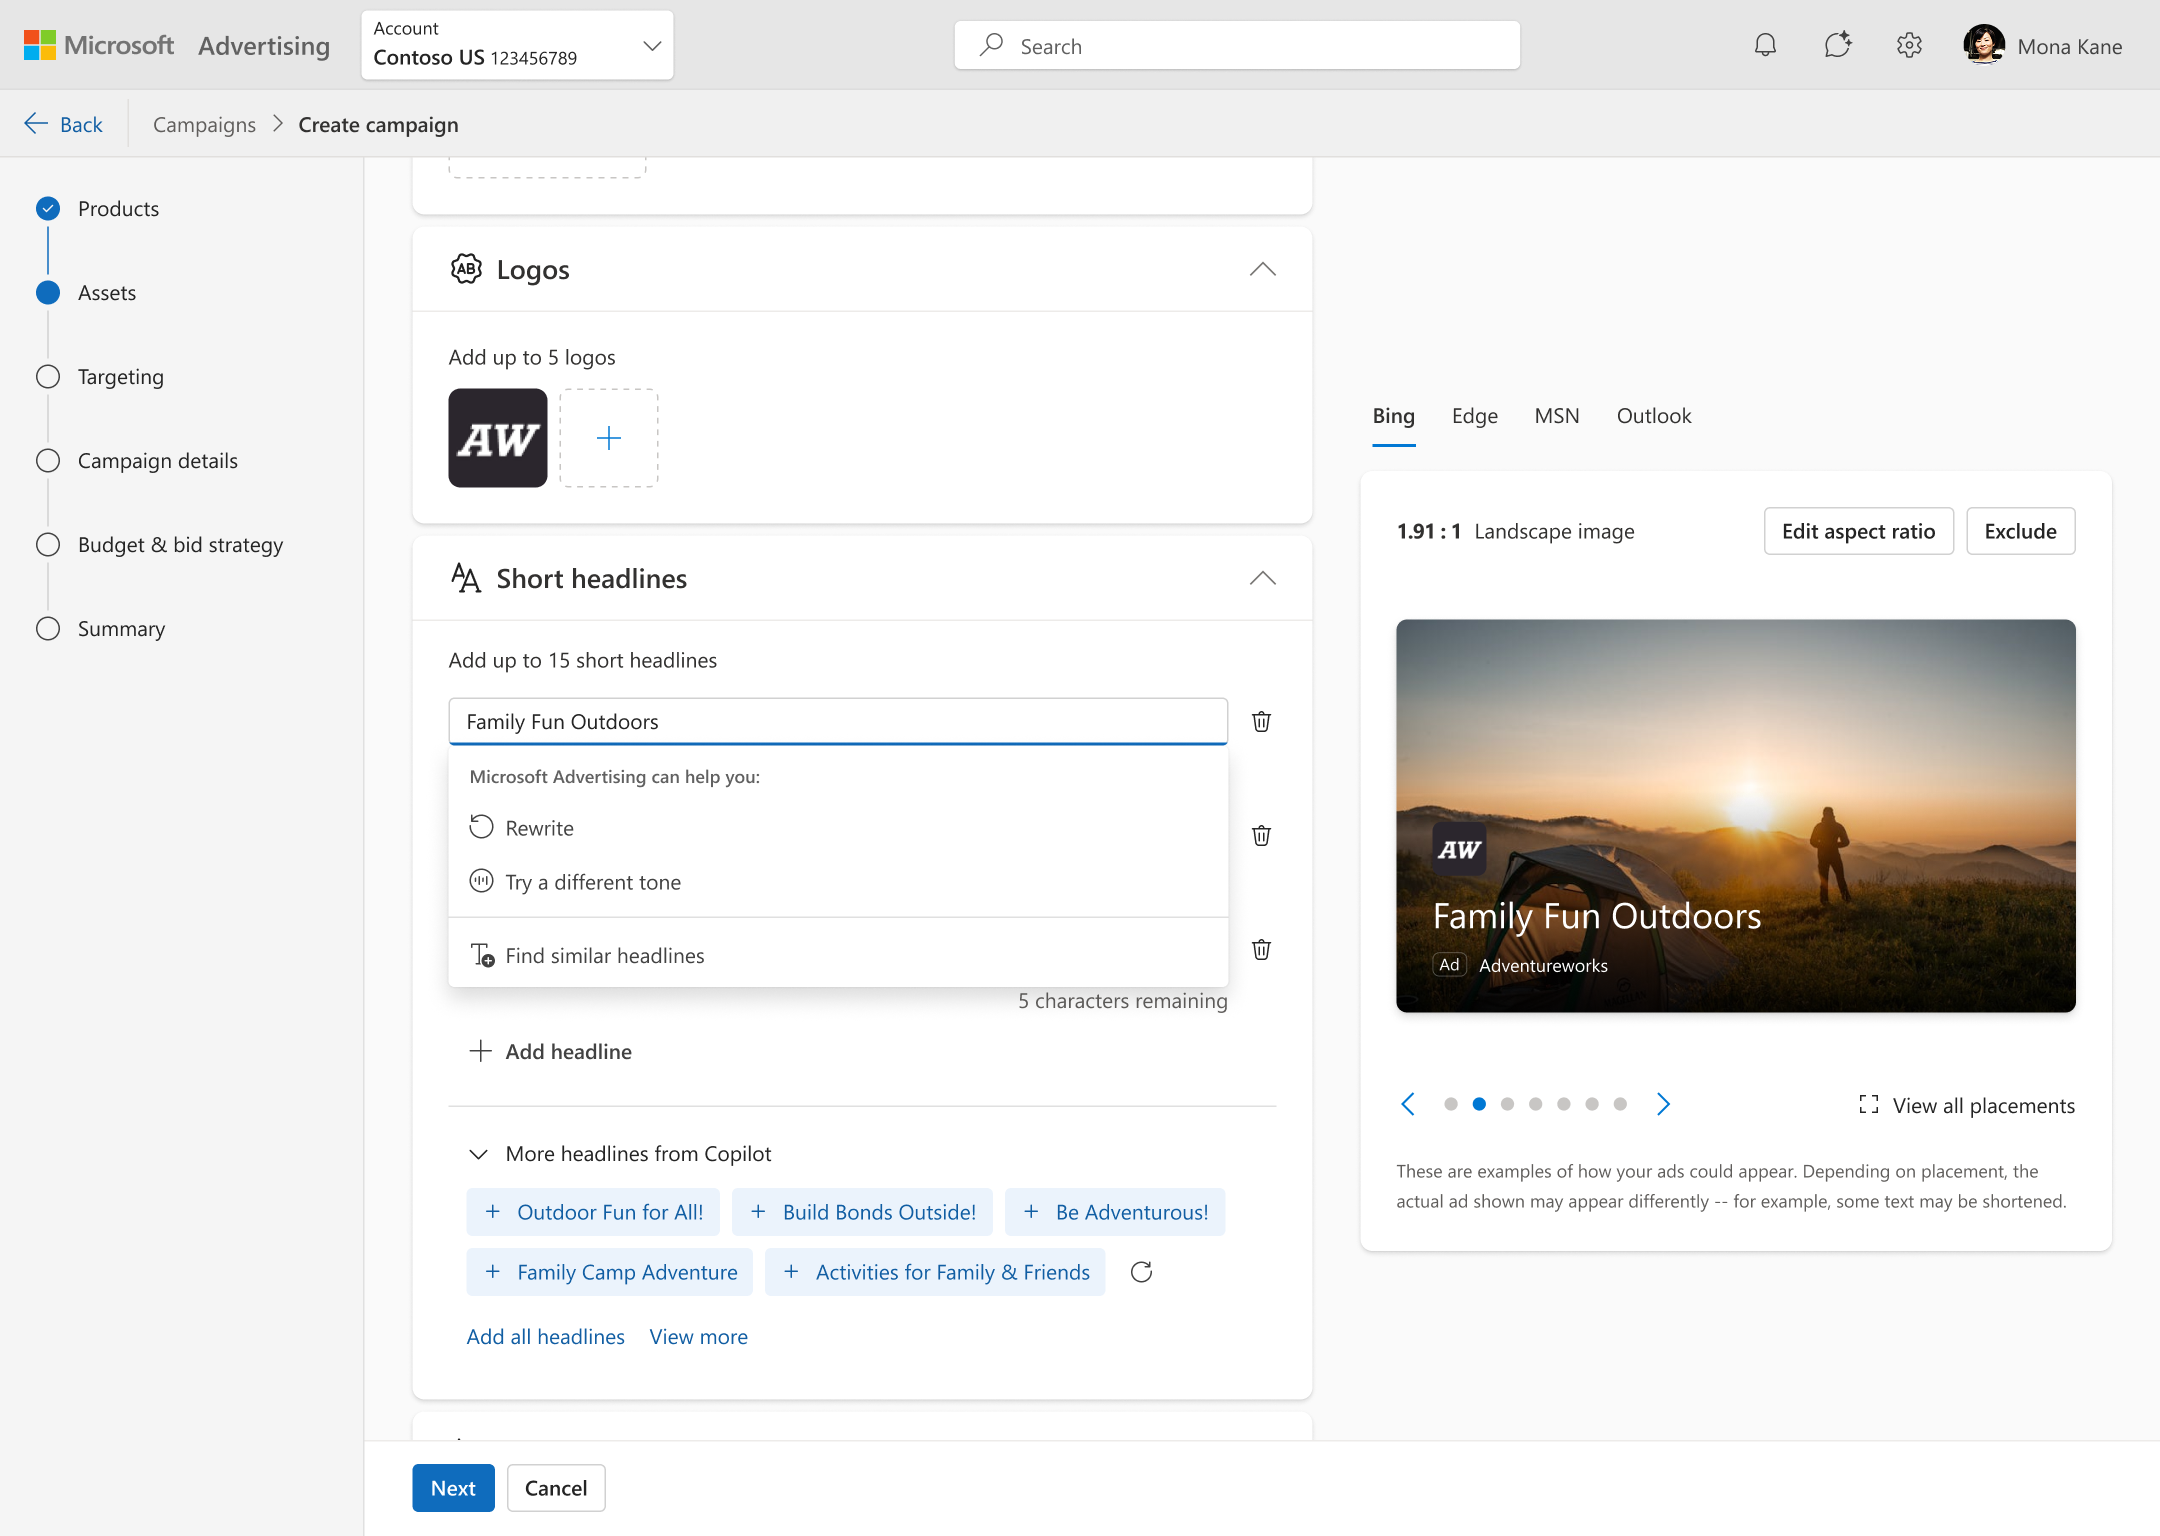
Task: Go to the previous ad preview
Action: click(1408, 1104)
